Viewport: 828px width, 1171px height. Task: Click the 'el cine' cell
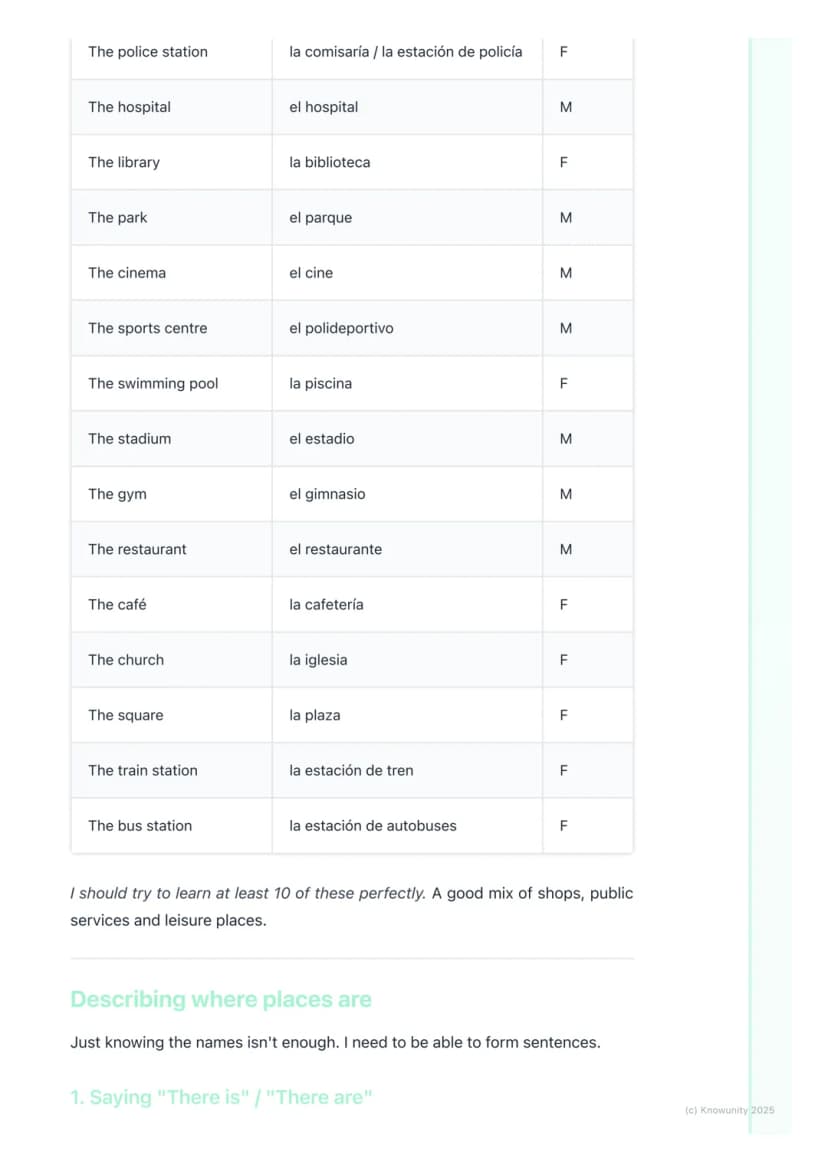click(407, 273)
